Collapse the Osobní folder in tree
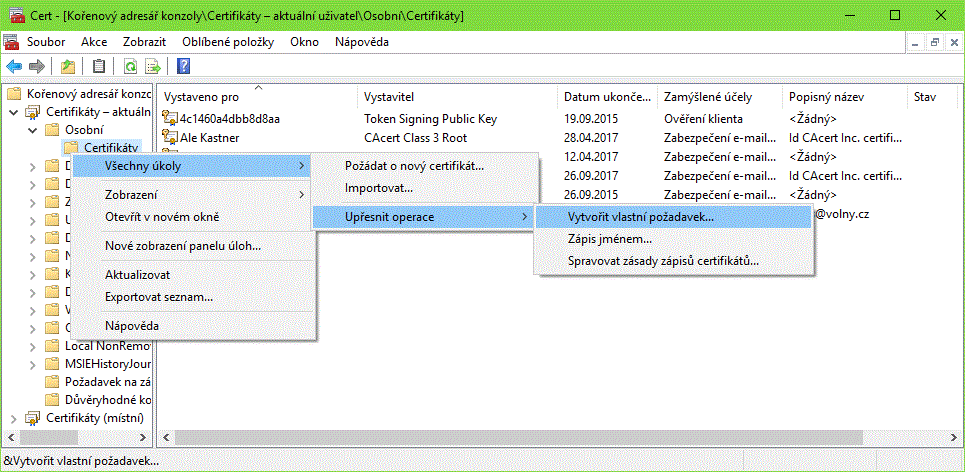The width and height of the screenshot is (965, 472). (32, 130)
